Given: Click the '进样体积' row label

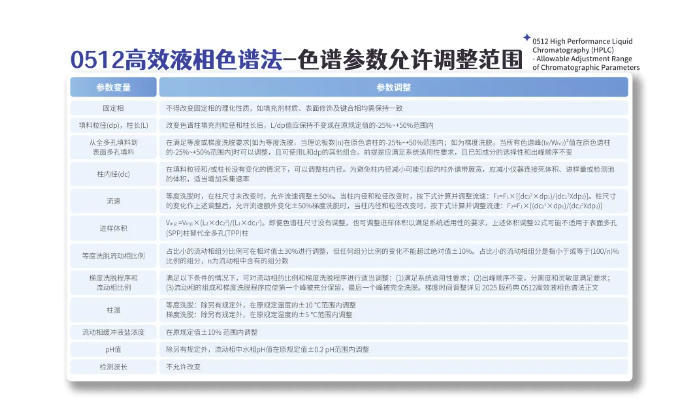Looking at the screenshot, I should [x=113, y=228].
